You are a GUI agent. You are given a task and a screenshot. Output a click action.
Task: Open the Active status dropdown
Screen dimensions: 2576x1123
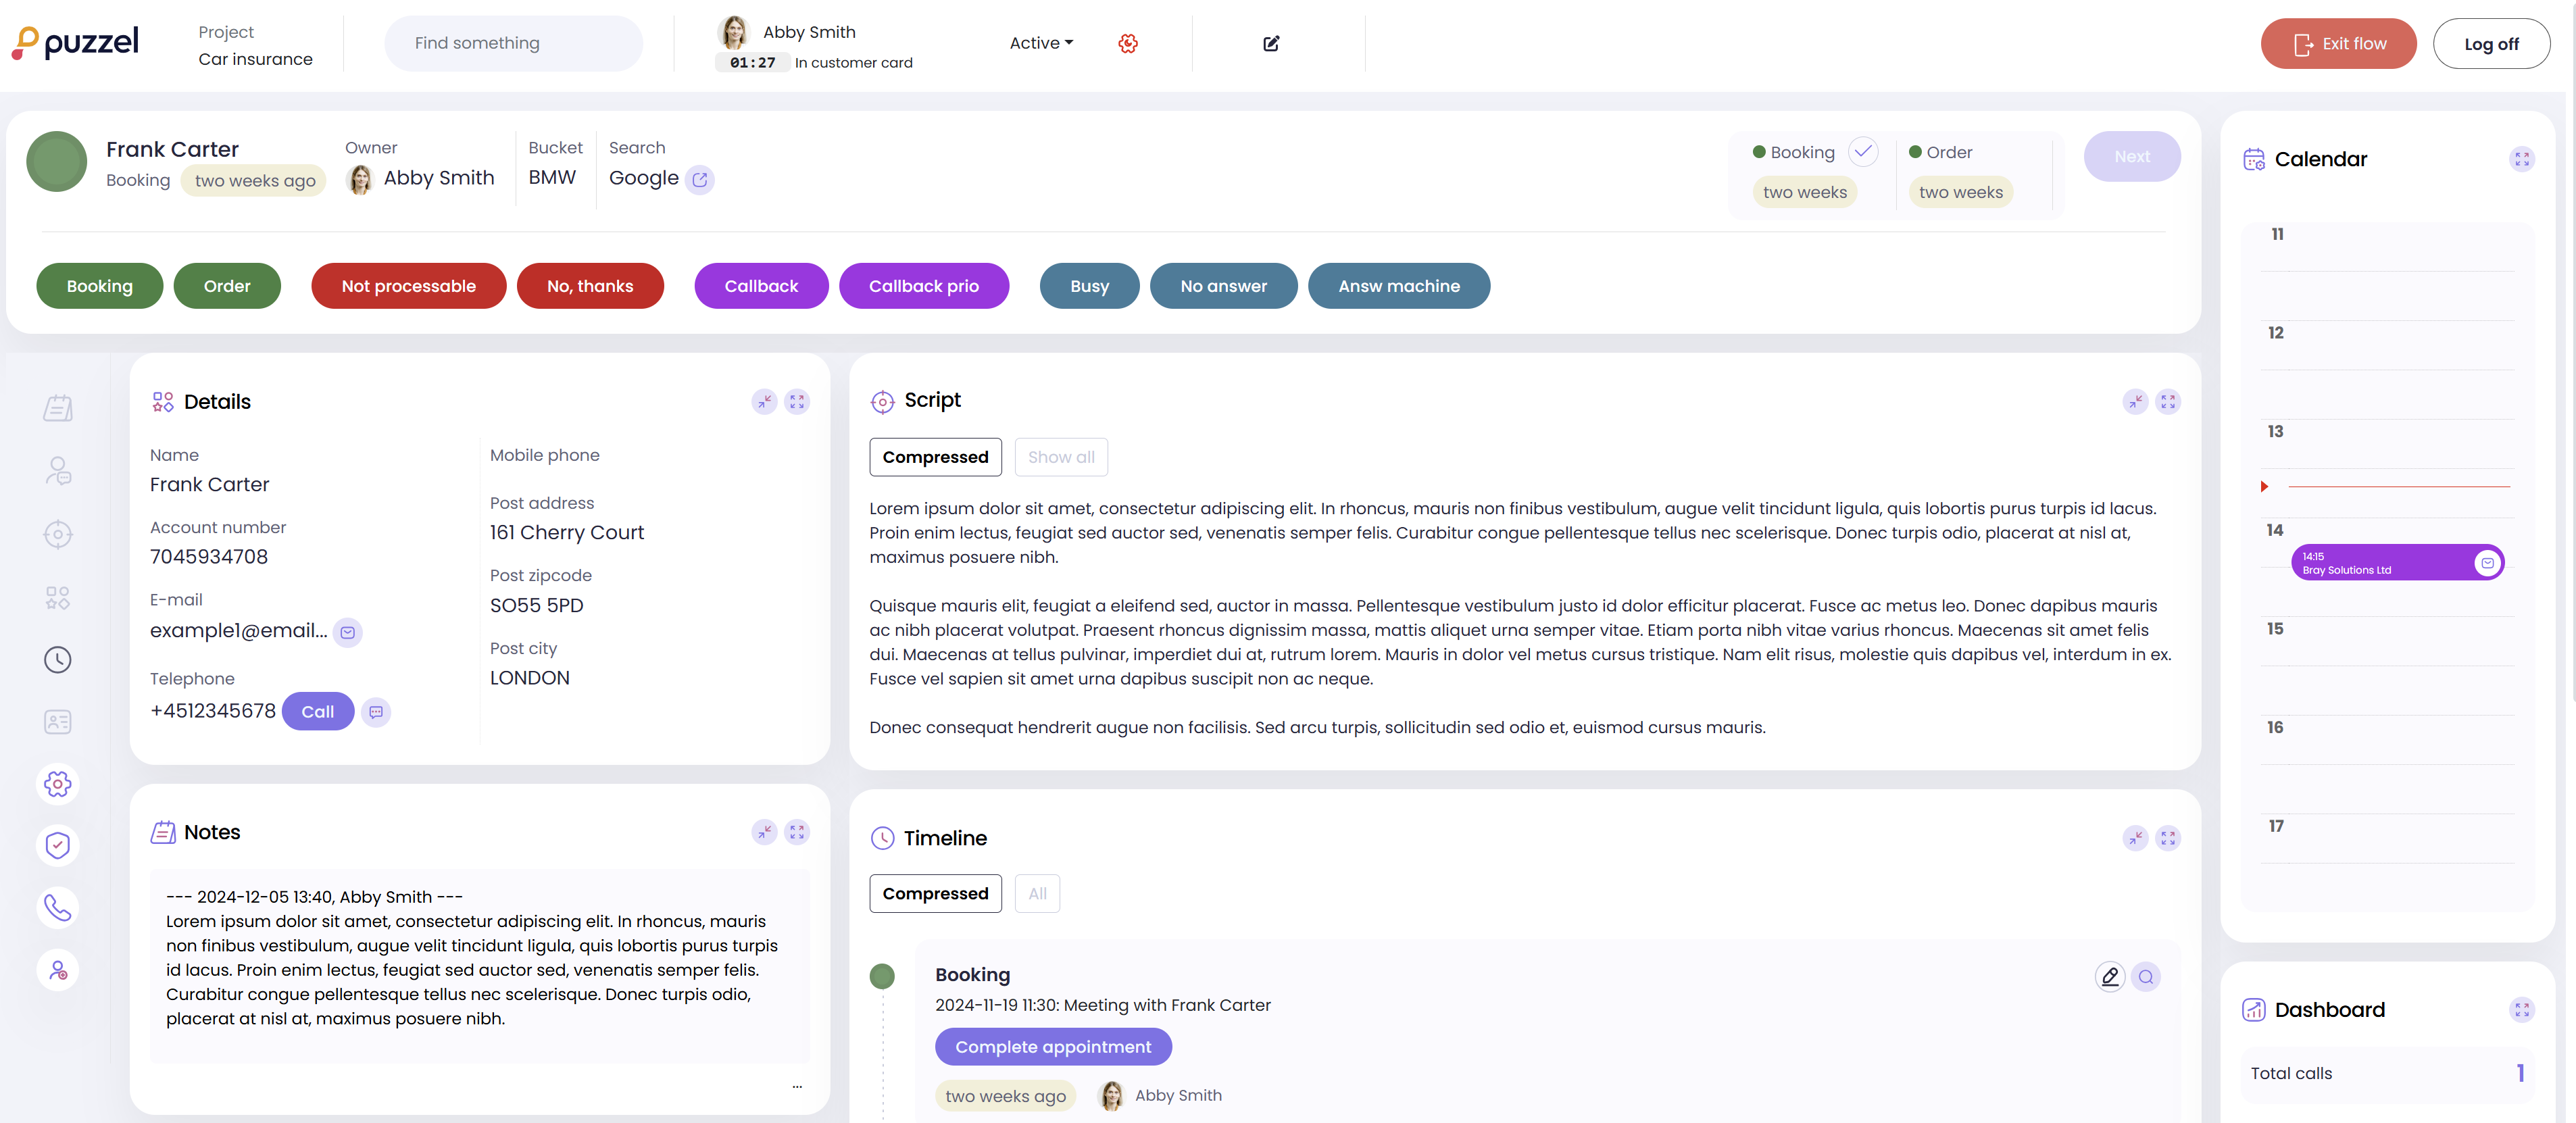pyautogui.click(x=1041, y=43)
